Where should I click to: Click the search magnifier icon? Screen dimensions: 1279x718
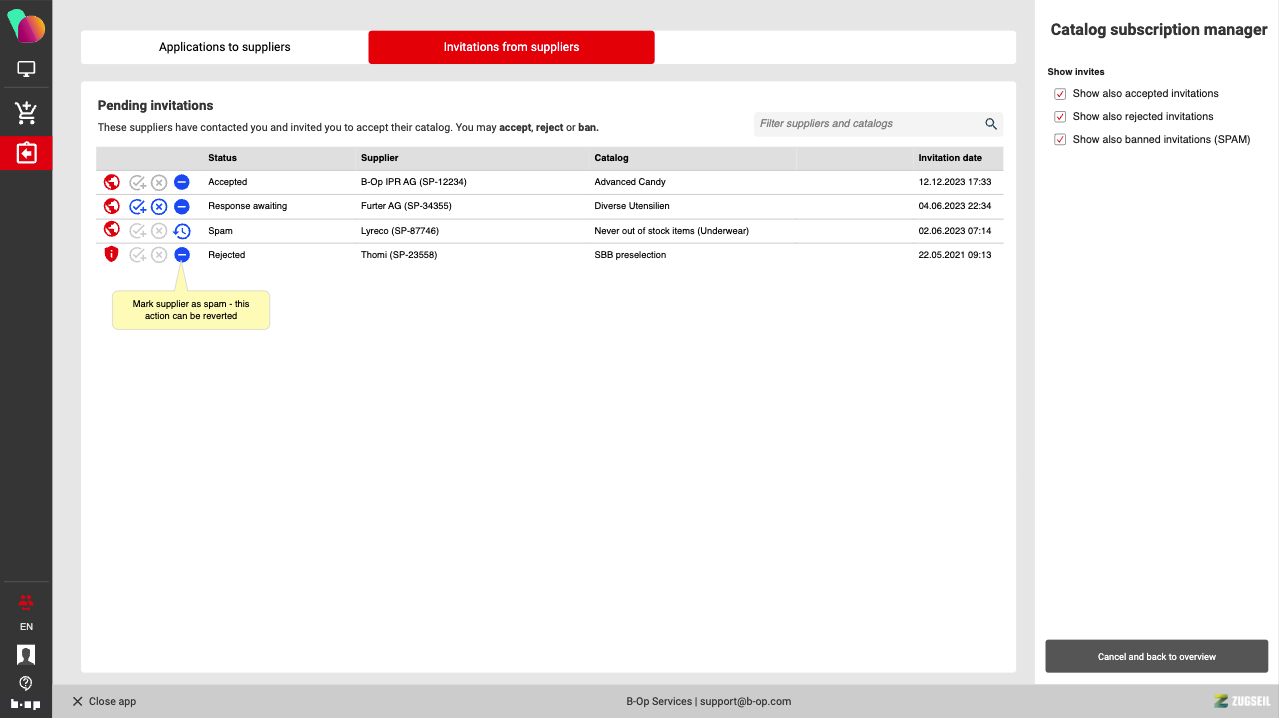(991, 124)
